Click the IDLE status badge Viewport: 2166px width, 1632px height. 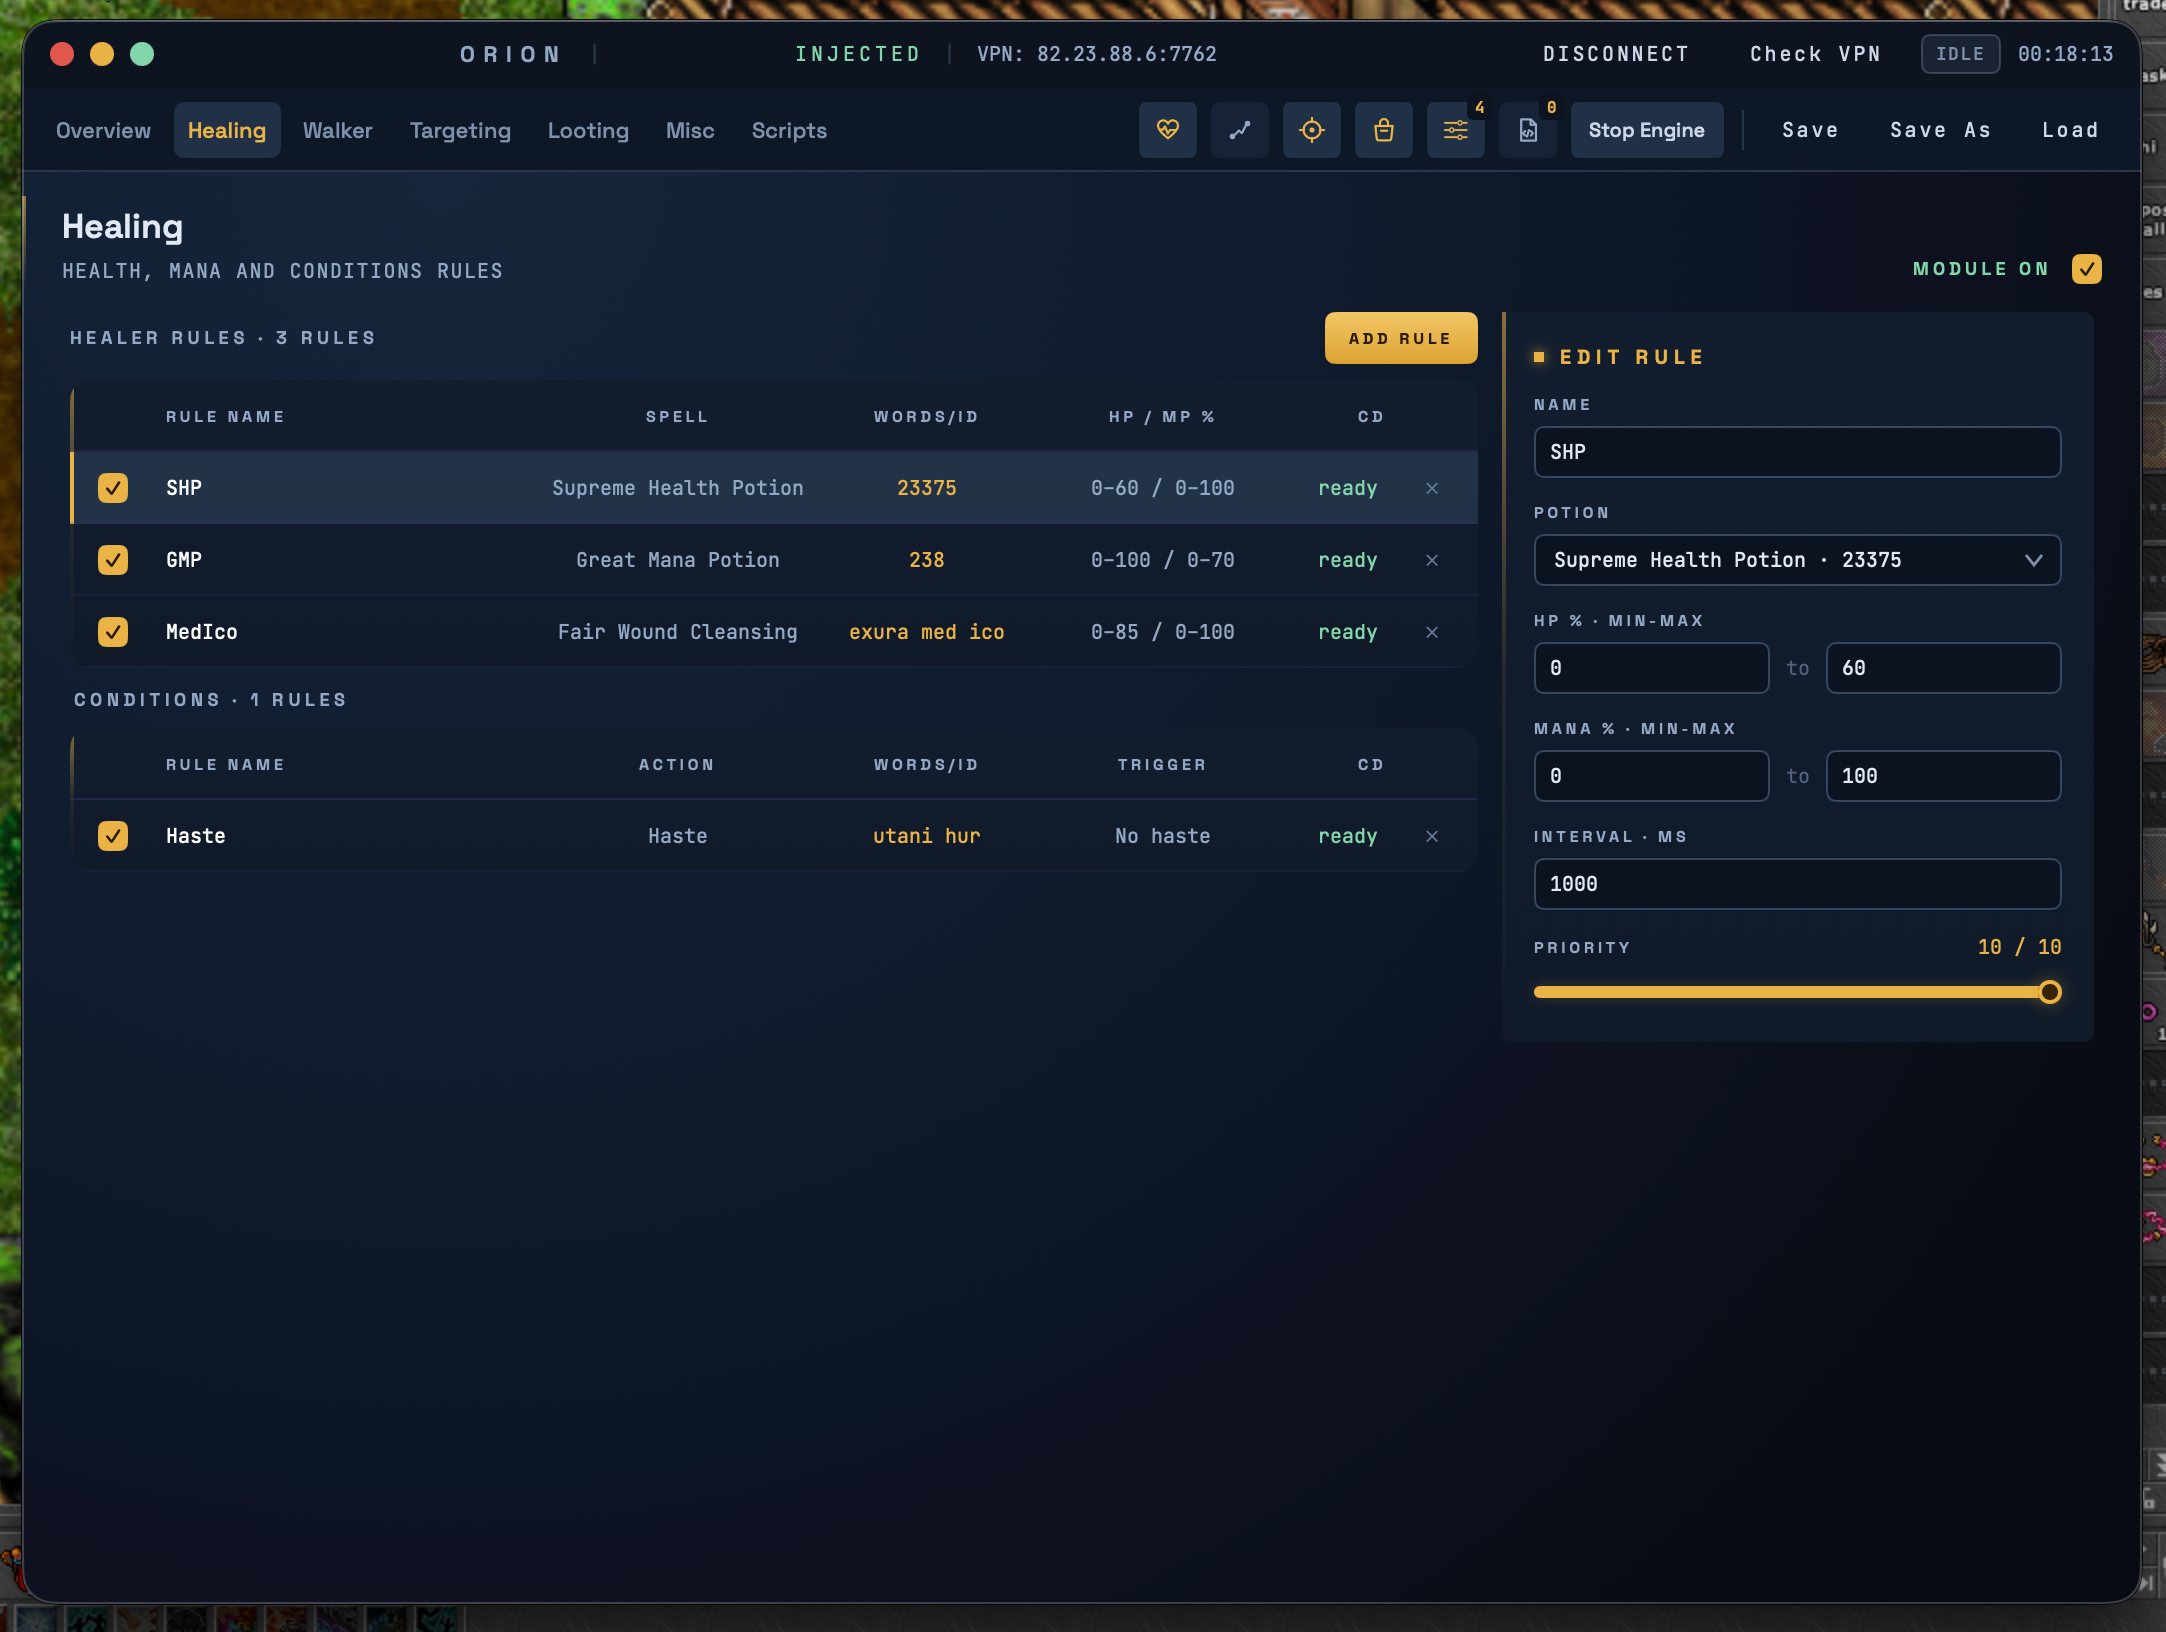[x=1960, y=54]
